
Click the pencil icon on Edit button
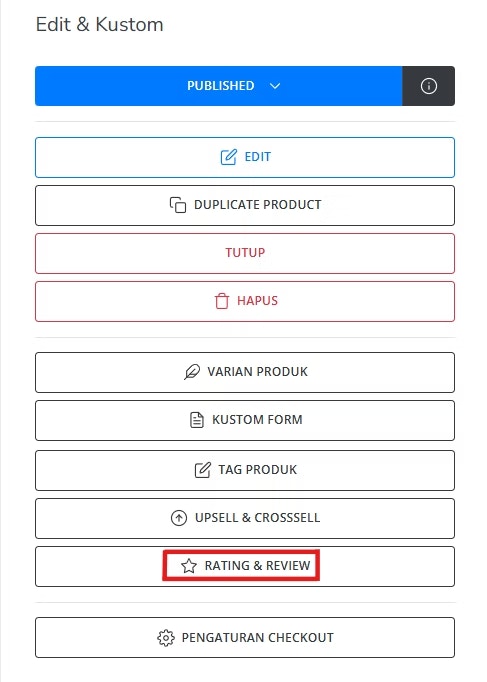click(229, 157)
